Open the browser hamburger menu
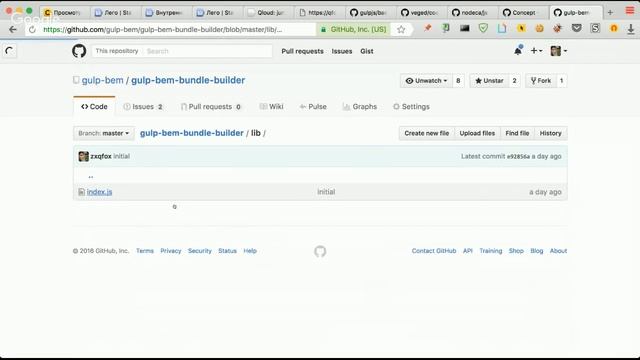This screenshot has height=360, width=640. click(x=630, y=11)
